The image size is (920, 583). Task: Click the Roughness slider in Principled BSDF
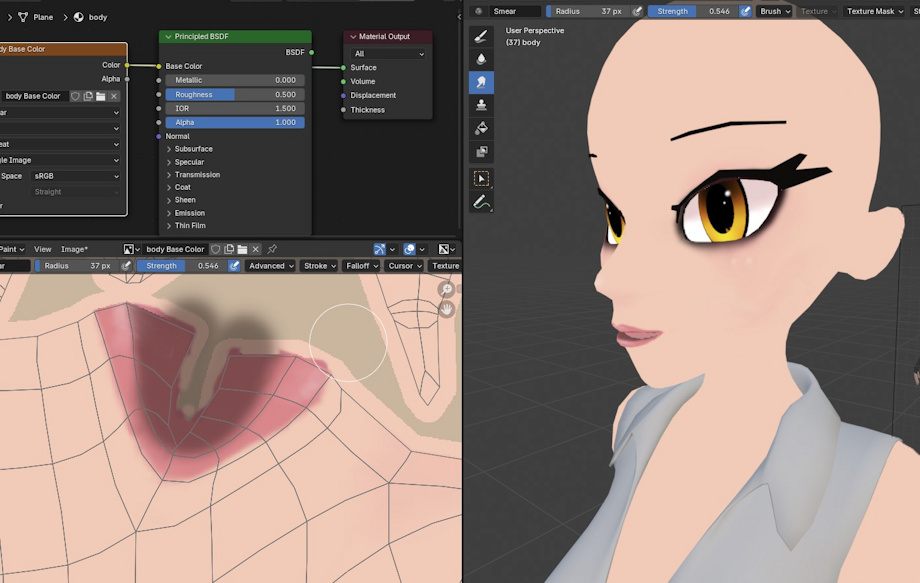tap(234, 94)
